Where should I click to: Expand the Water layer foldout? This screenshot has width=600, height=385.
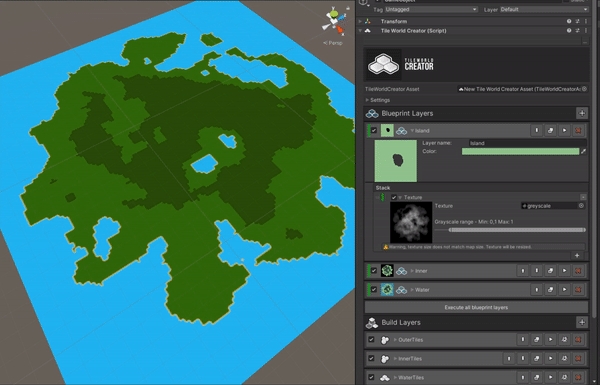(412, 290)
